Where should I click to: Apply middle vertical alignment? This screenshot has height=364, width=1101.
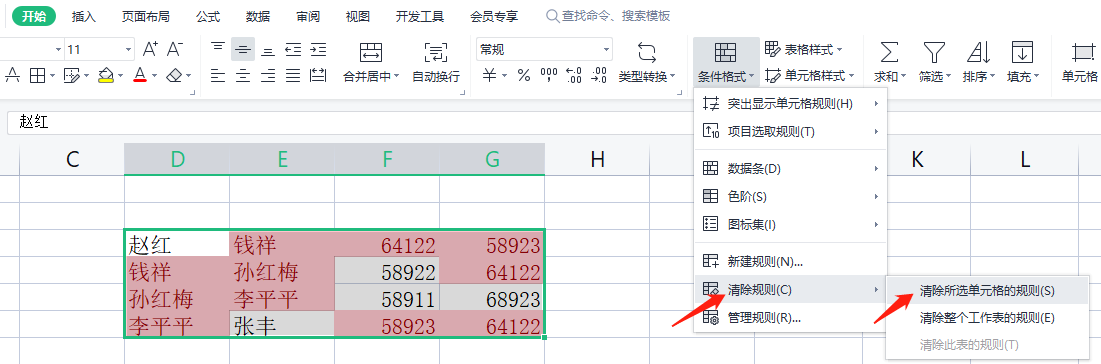tap(243, 49)
